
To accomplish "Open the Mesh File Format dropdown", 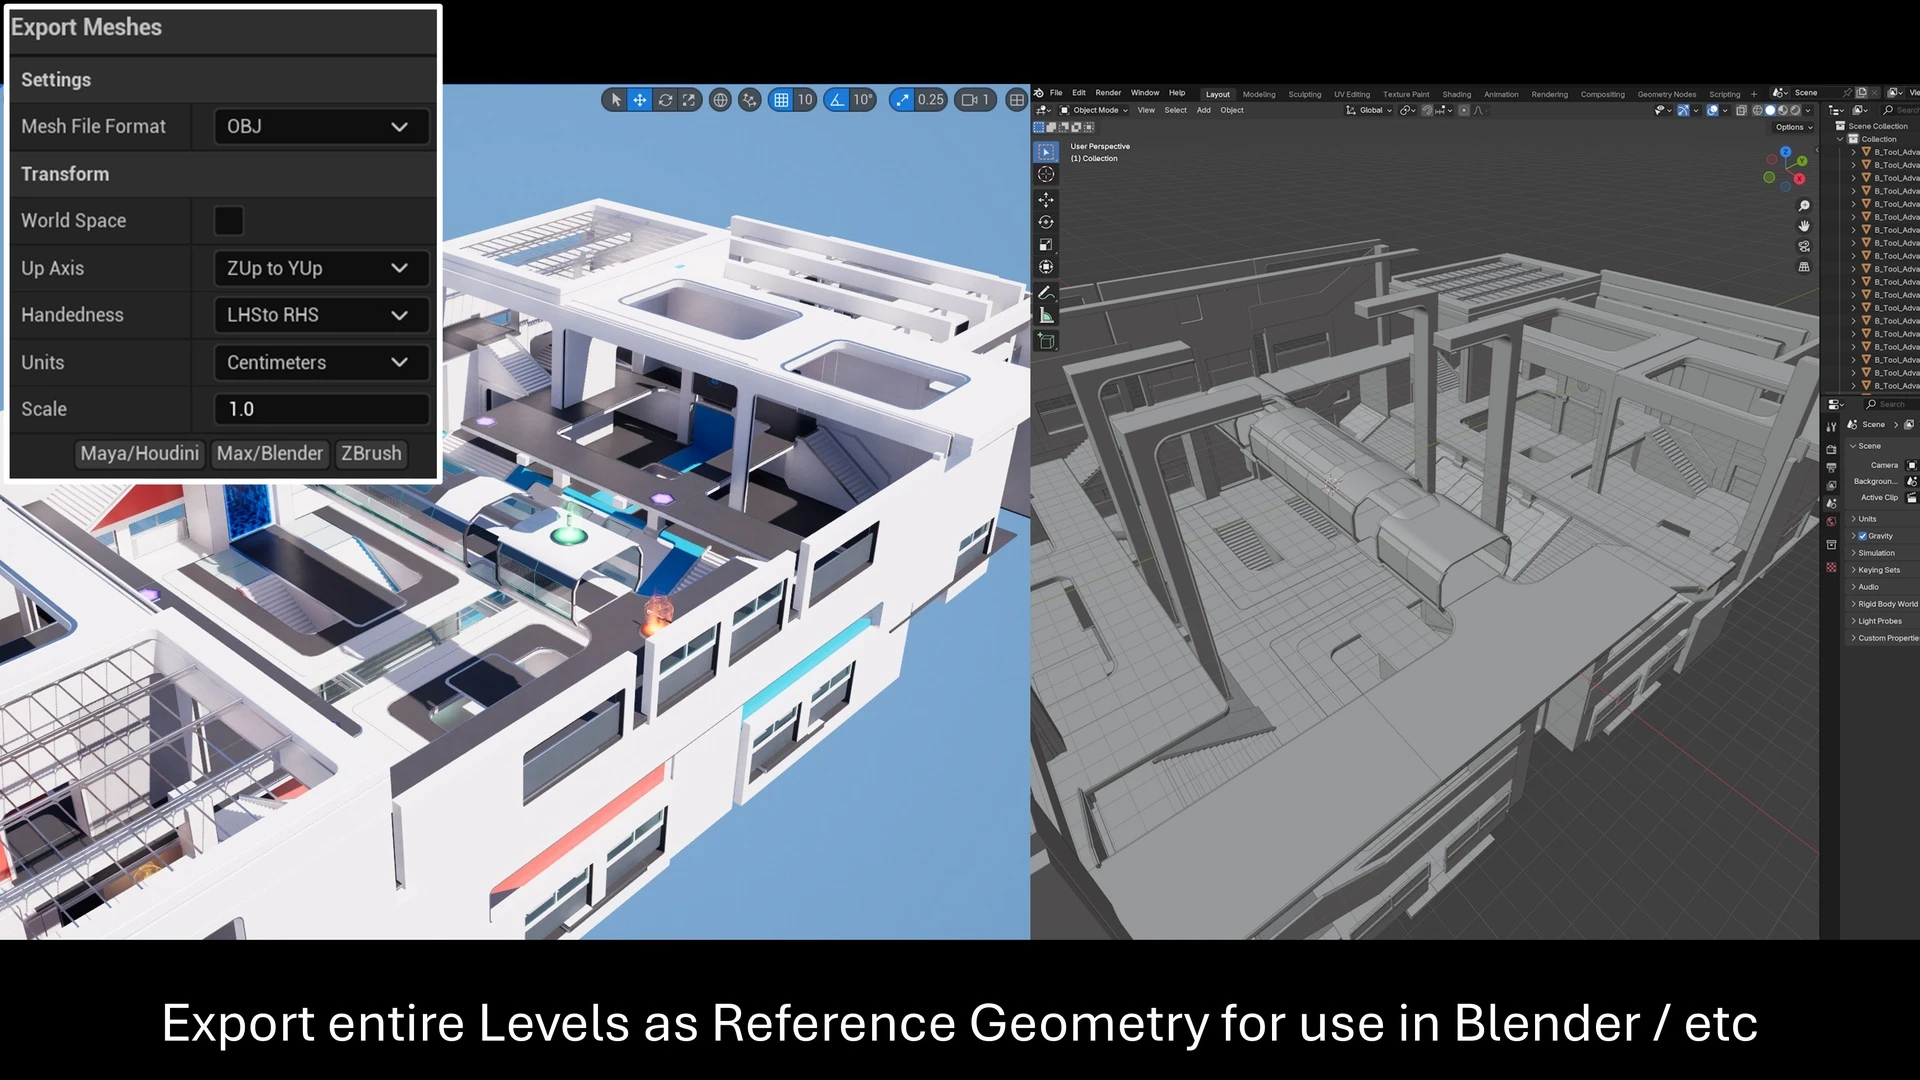I will pos(320,126).
